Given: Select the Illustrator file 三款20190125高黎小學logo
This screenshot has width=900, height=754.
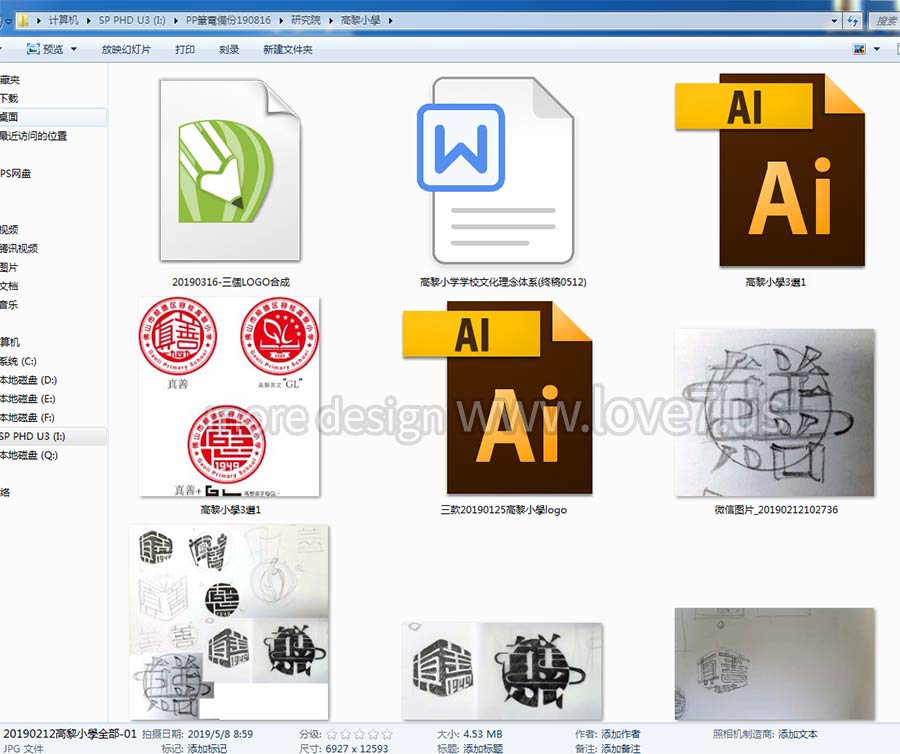Looking at the screenshot, I should pyautogui.click(x=498, y=397).
